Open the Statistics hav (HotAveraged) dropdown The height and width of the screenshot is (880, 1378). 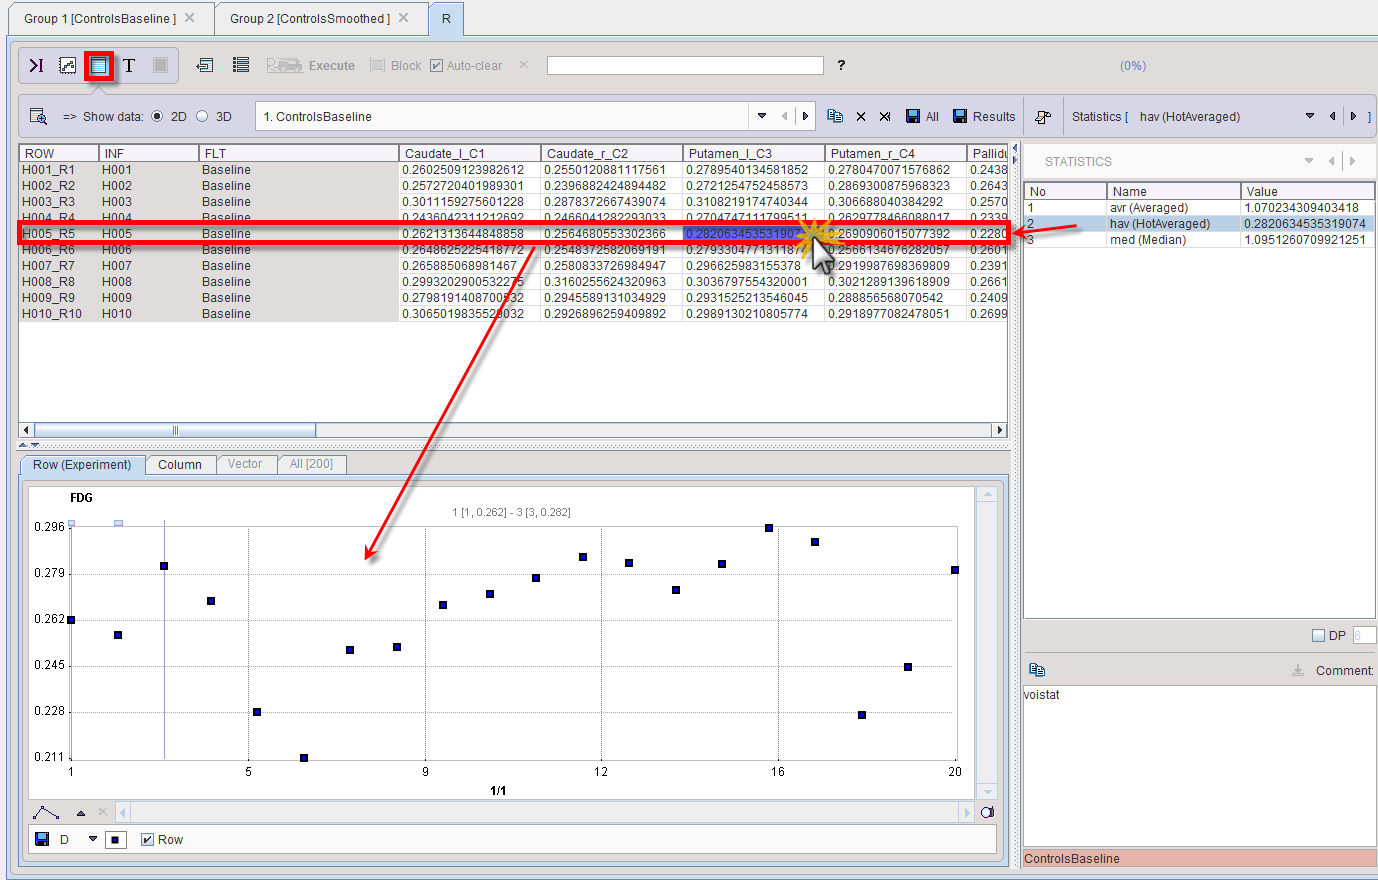[x=1310, y=117]
